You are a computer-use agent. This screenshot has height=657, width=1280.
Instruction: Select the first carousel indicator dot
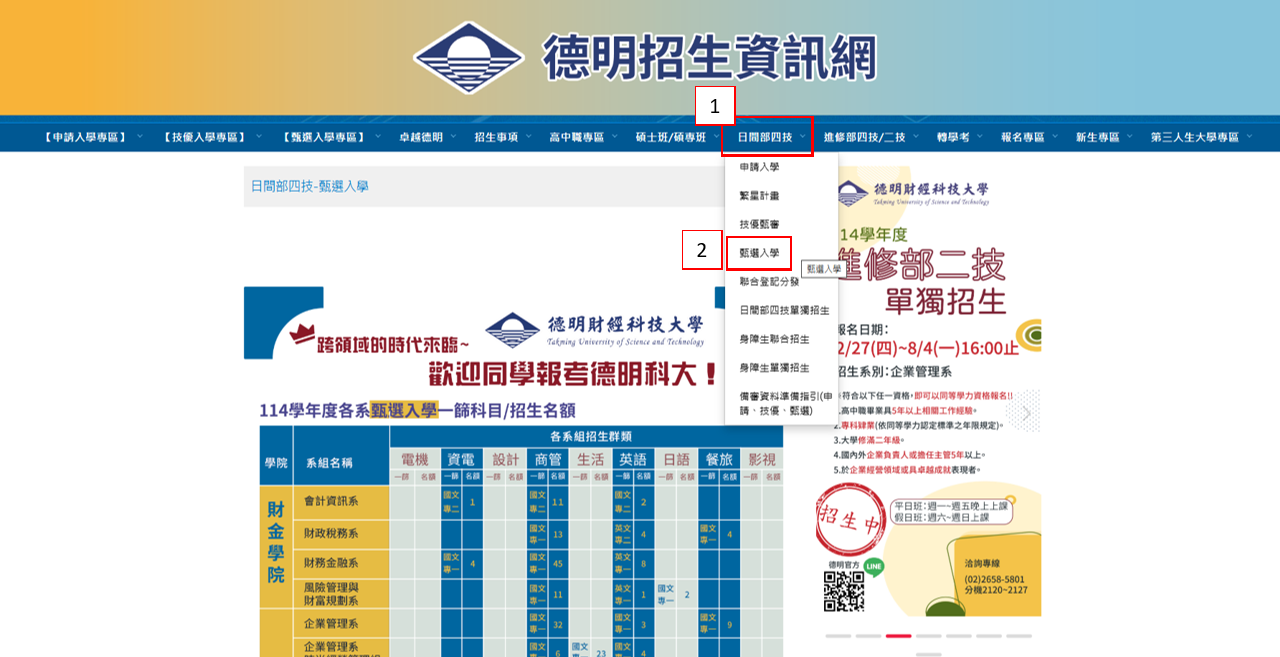(838, 636)
